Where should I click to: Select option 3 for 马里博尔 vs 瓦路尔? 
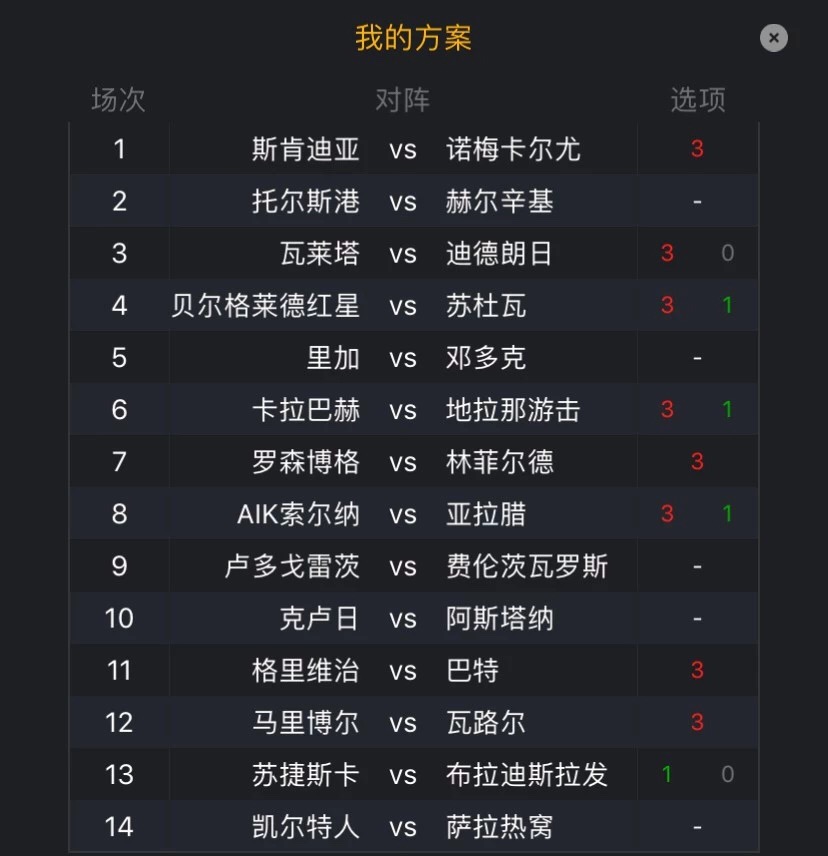(x=697, y=723)
